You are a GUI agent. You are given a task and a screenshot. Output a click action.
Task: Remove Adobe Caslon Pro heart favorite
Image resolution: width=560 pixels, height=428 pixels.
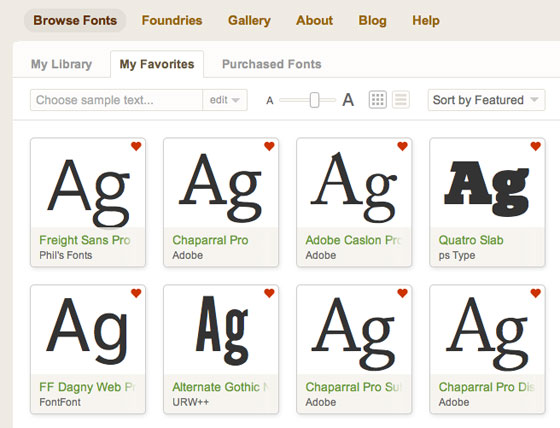pyautogui.click(x=402, y=146)
